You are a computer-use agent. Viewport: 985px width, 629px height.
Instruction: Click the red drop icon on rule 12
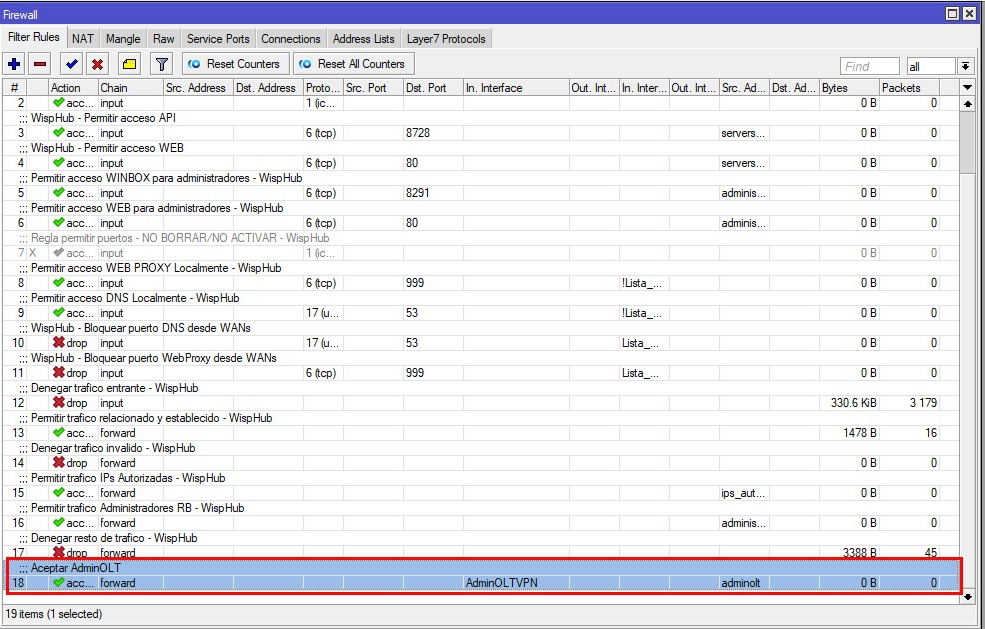pos(59,403)
